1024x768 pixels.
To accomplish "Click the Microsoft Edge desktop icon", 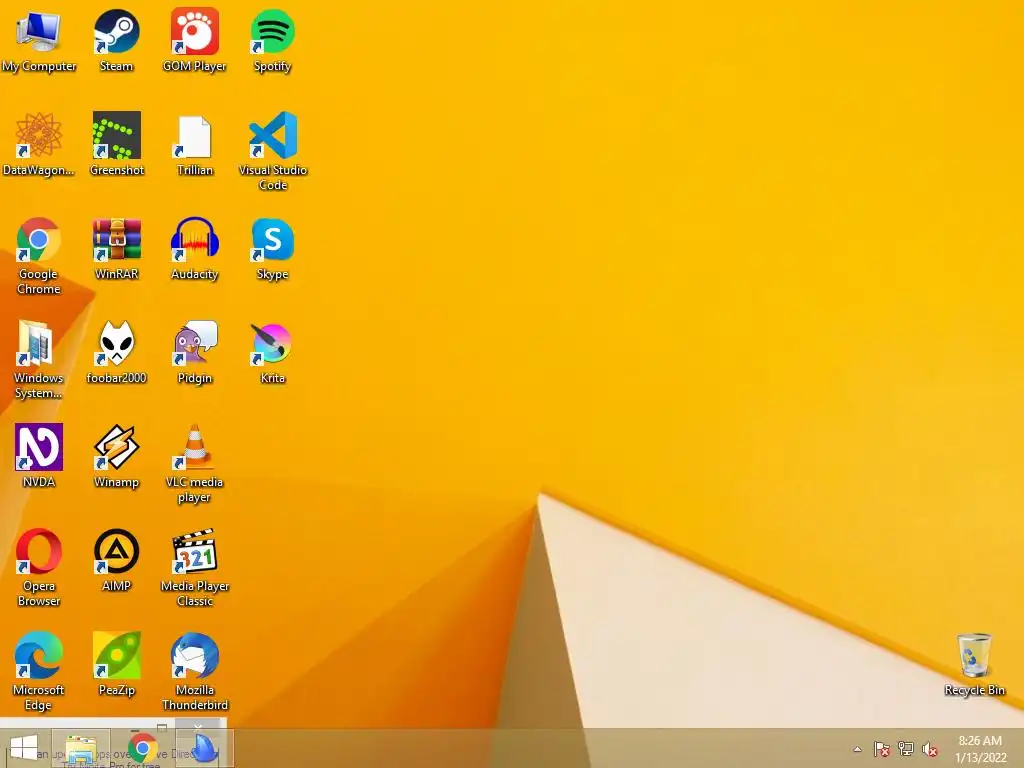I will click(39, 655).
